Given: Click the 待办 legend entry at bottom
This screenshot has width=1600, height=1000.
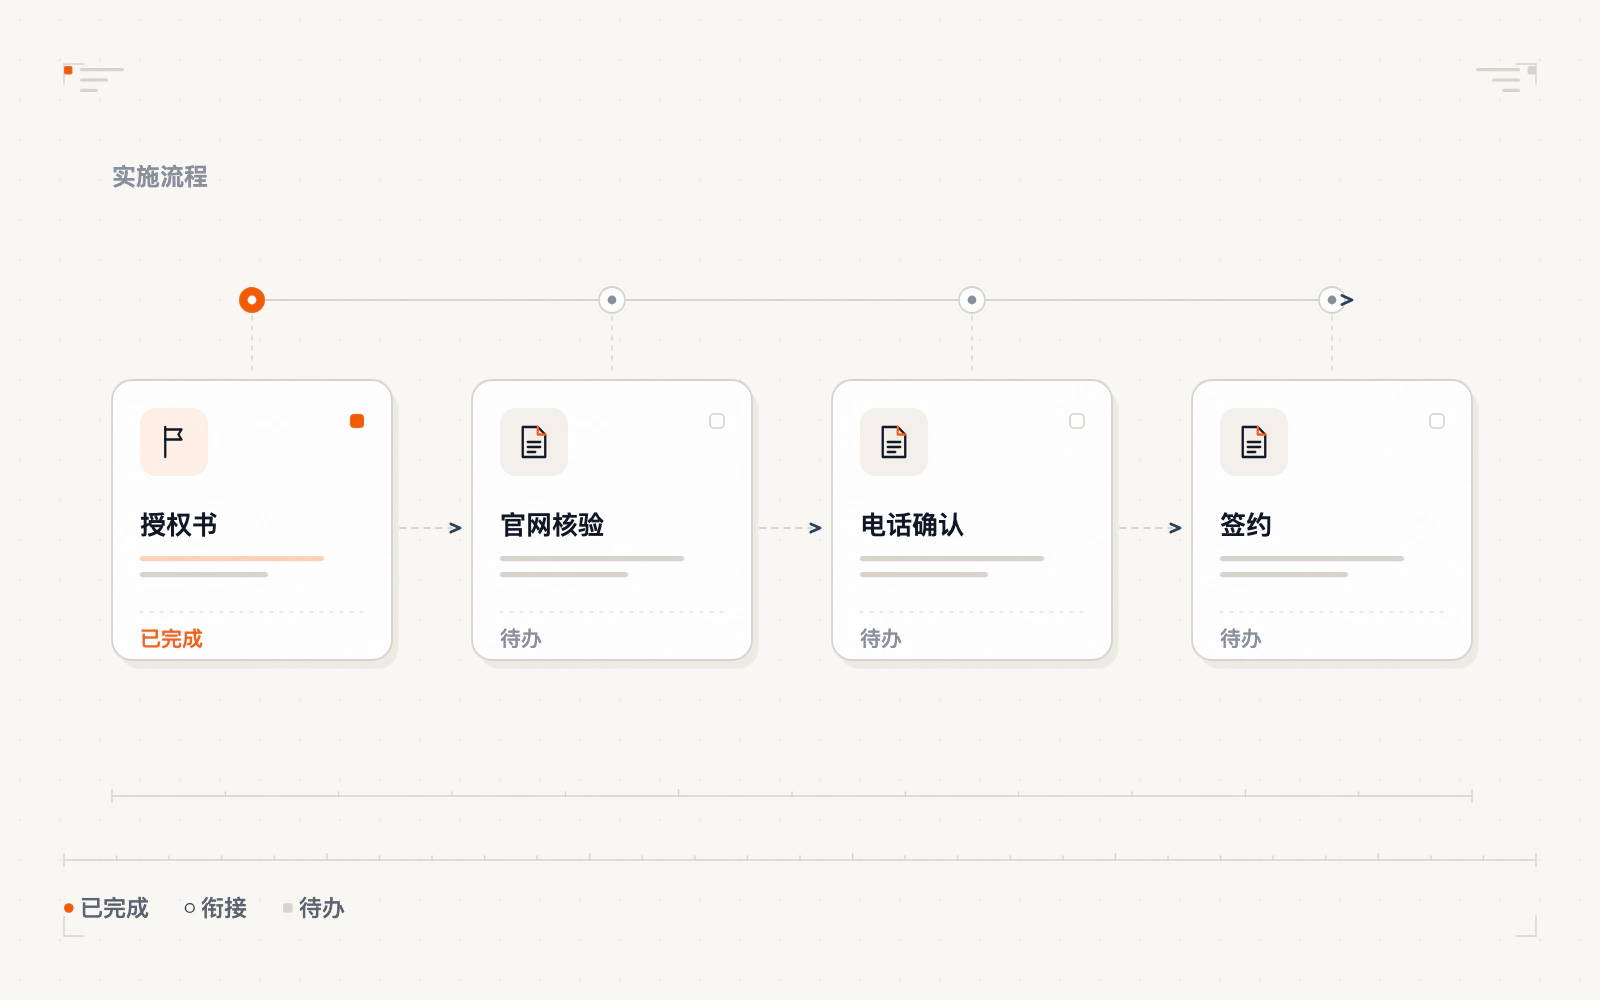Looking at the screenshot, I should coord(314,908).
